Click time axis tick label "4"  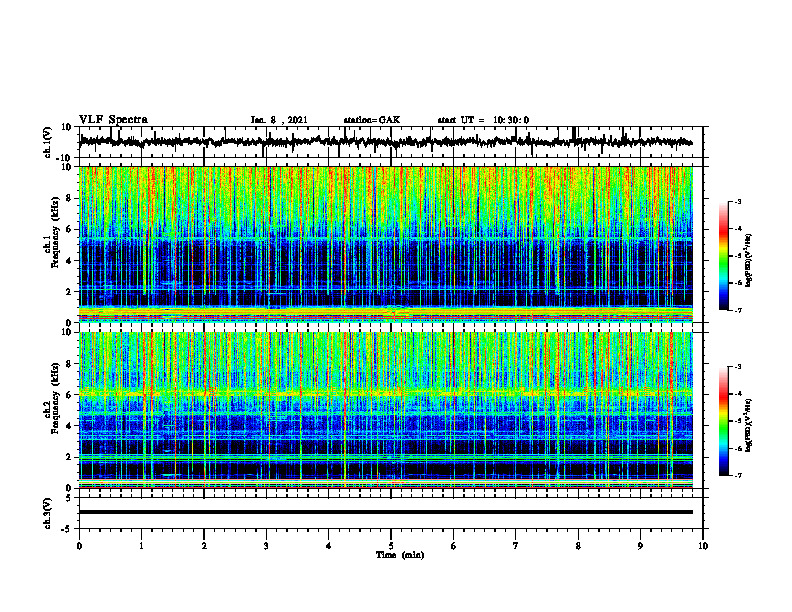pyautogui.click(x=329, y=546)
